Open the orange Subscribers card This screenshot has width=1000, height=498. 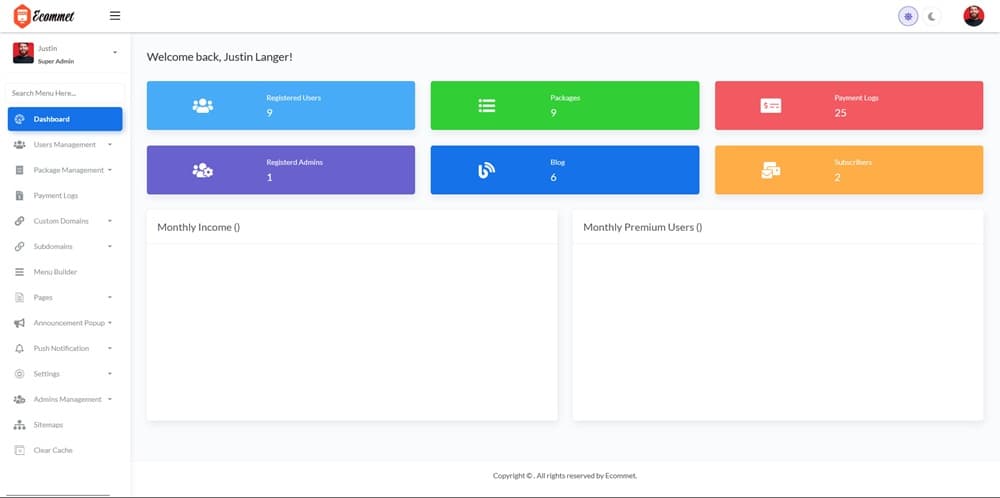[848, 170]
